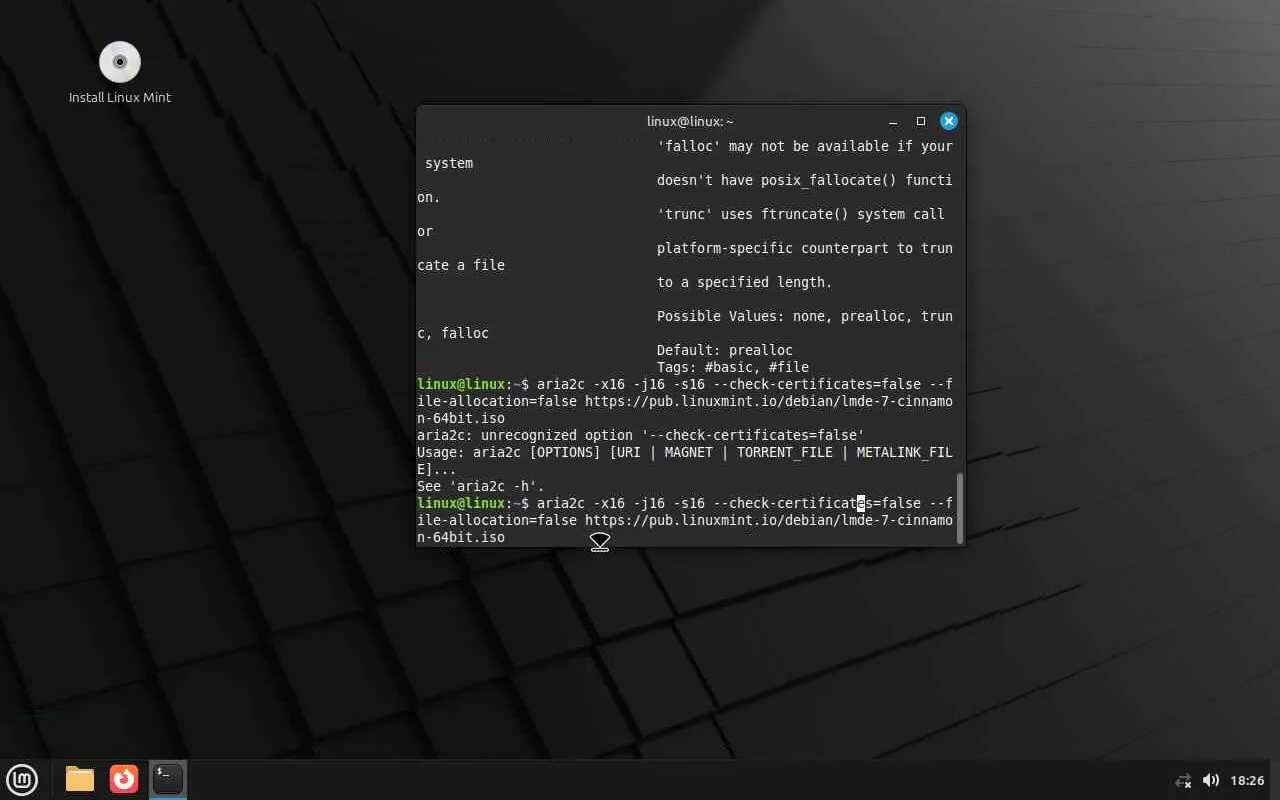Click the terminal title bar text
The width and height of the screenshot is (1280, 800).
(690, 121)
